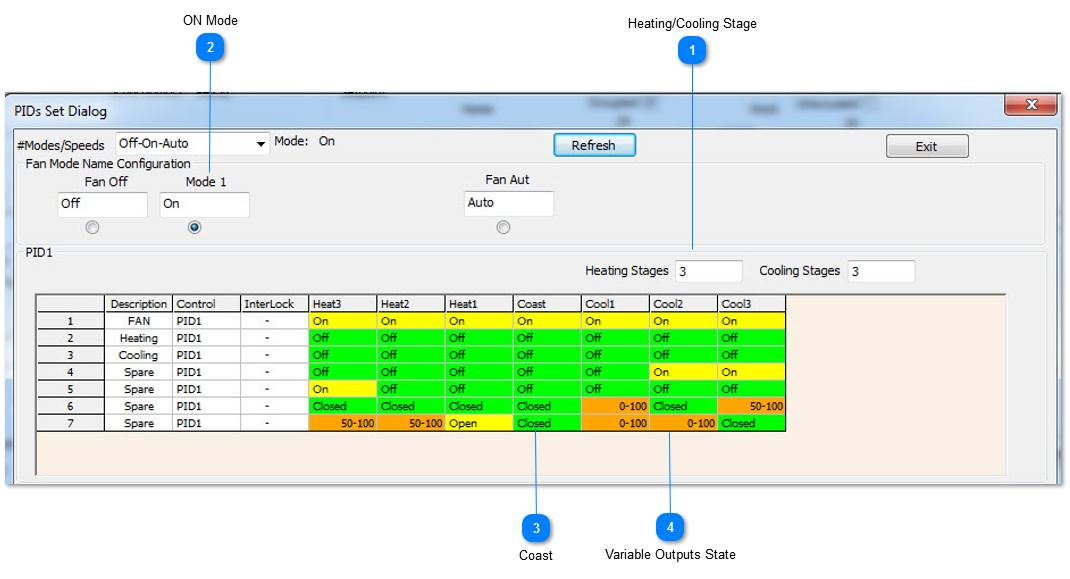Click the 0-100 cell under Cool2 in row 7

pos(684,423)
